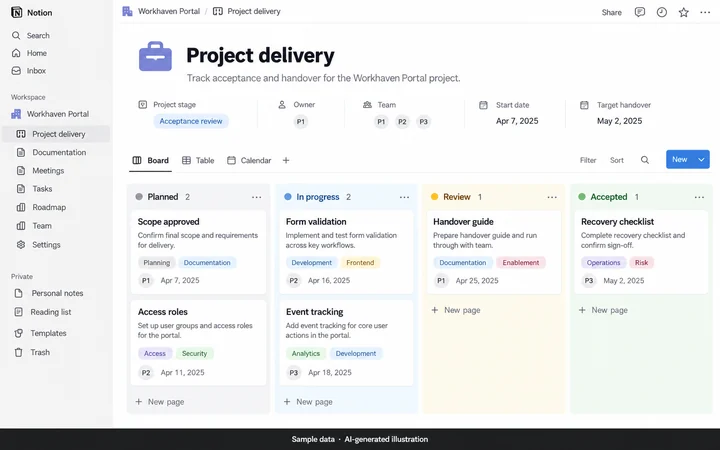Screen dimensions: 720x450
Task: Click Frontend tag on Form validation
Action: pos(360,263)
